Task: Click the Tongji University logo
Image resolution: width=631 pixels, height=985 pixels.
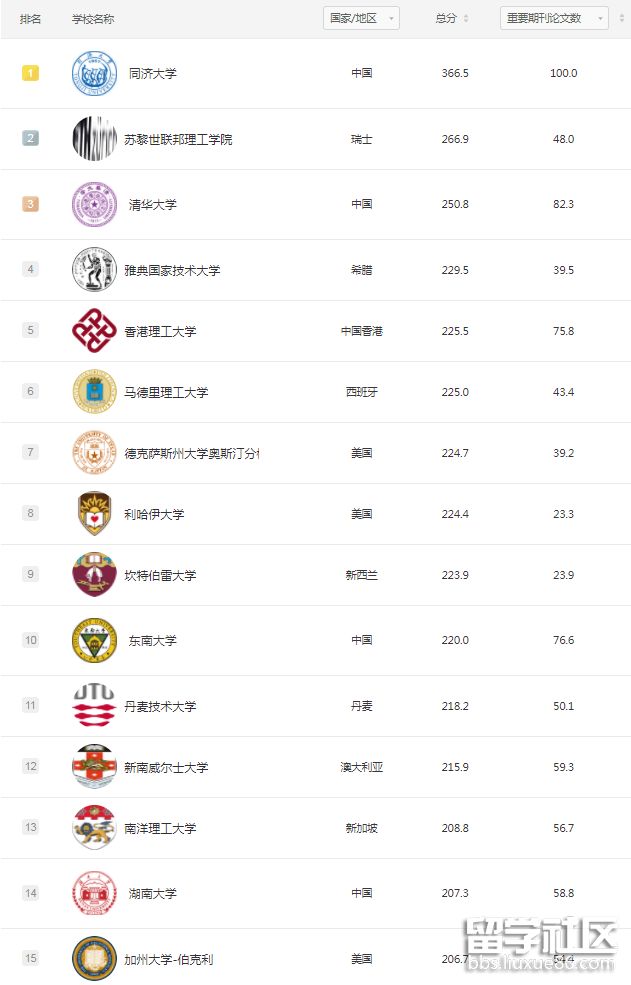Action: click(x=94, y=73)
